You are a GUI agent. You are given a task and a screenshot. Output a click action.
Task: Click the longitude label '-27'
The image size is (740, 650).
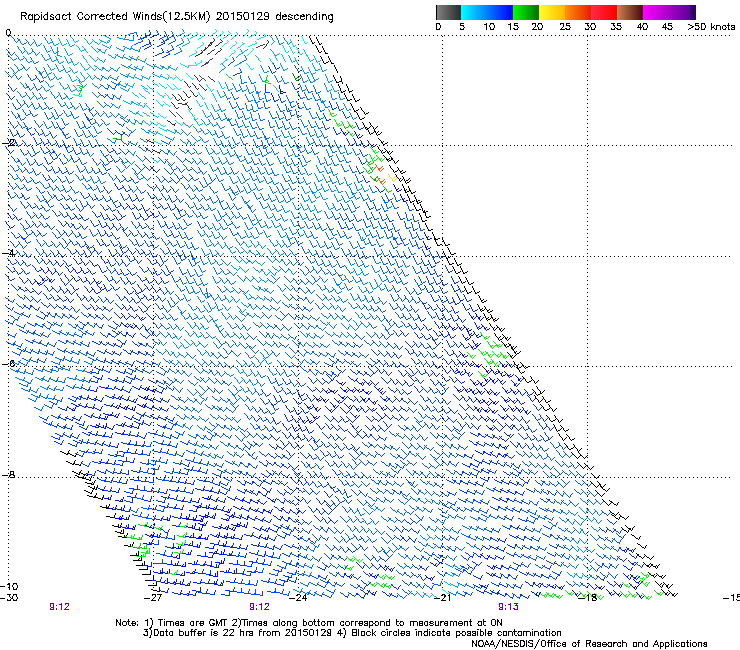pyautogui.click(x=153, y=598)
